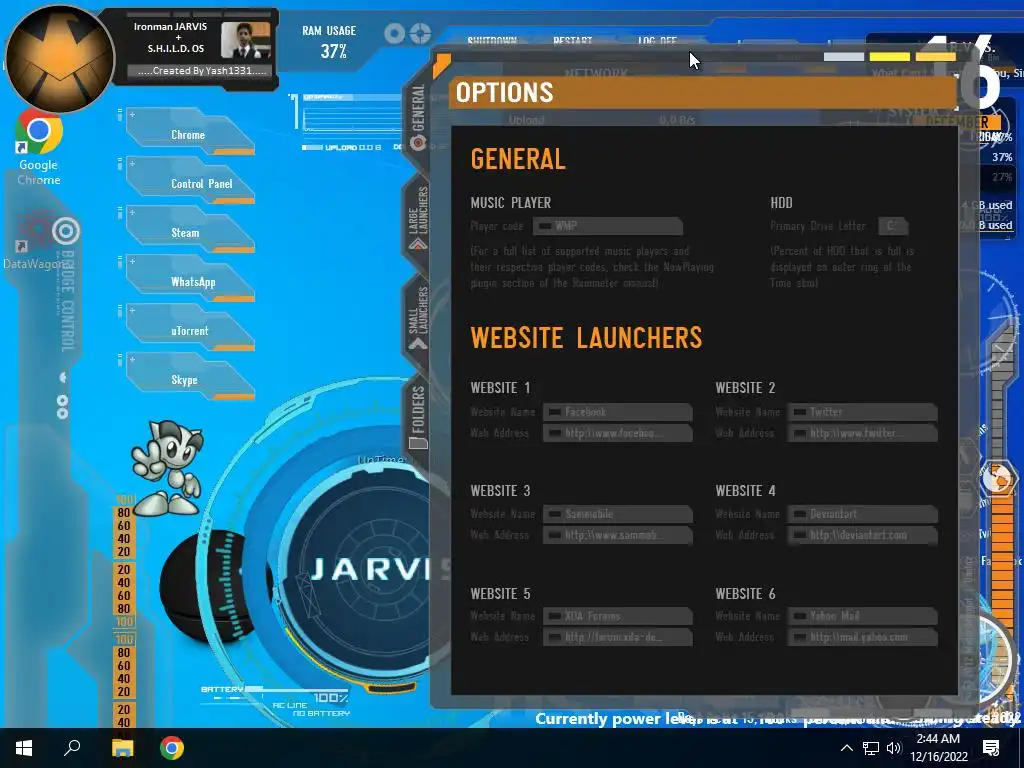Open taskbar search magnifier
Screen dimensions: 1024x768
[x=72, y=748]
